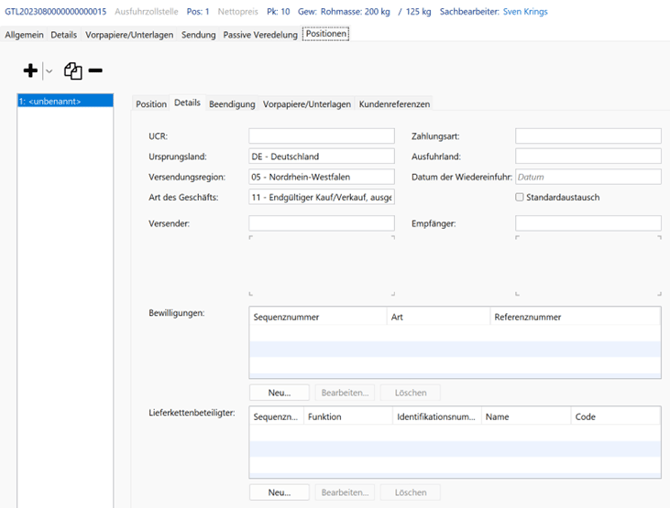This screenshot has height=508, width=670.
Task: Click the Empfänger input field
Action: pos(588,223)
